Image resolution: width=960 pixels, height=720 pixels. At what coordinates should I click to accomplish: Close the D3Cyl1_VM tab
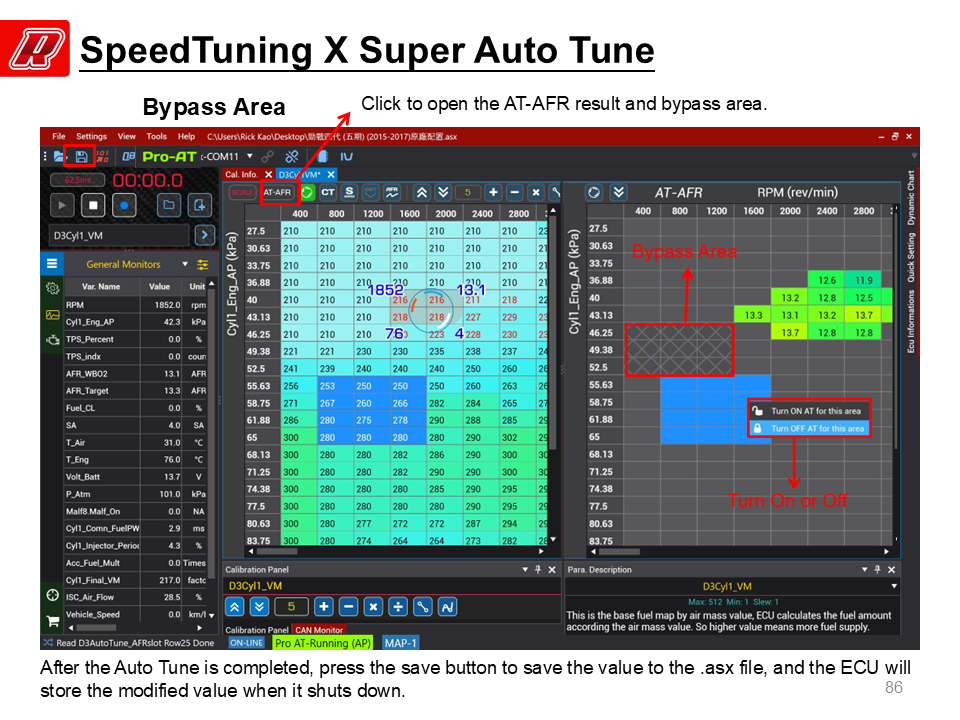coord(331,174)
